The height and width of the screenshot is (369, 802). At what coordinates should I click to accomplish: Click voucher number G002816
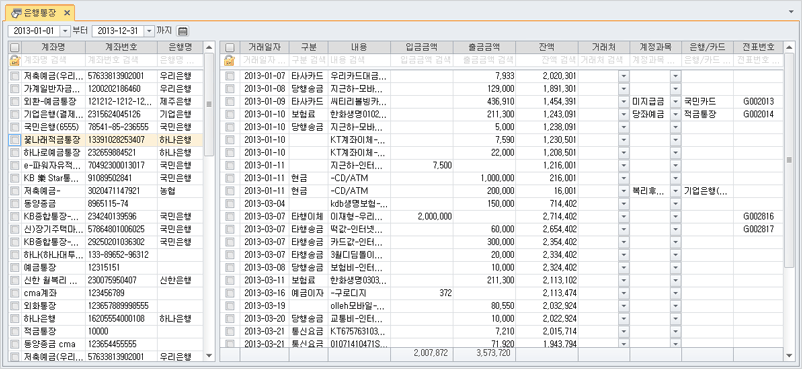tap(758, 216)
